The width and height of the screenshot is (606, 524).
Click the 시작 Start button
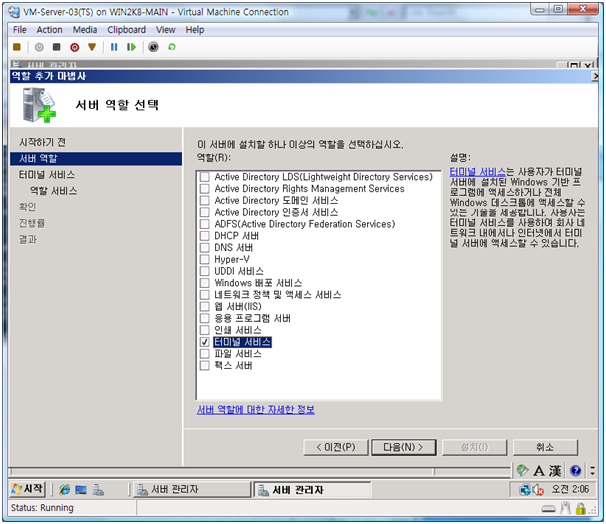[27, 489]
